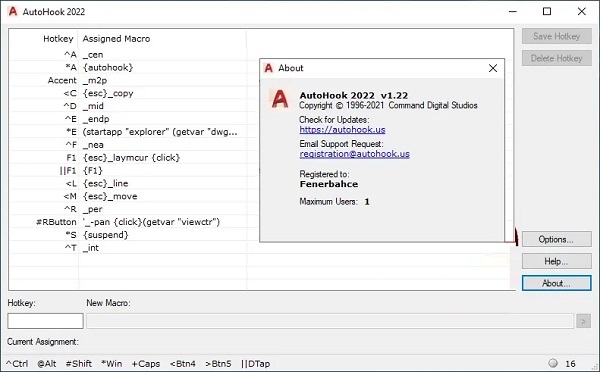Select the ^E _endp row
The height and width of the screenshot is (372, 600).
point(128,119)
